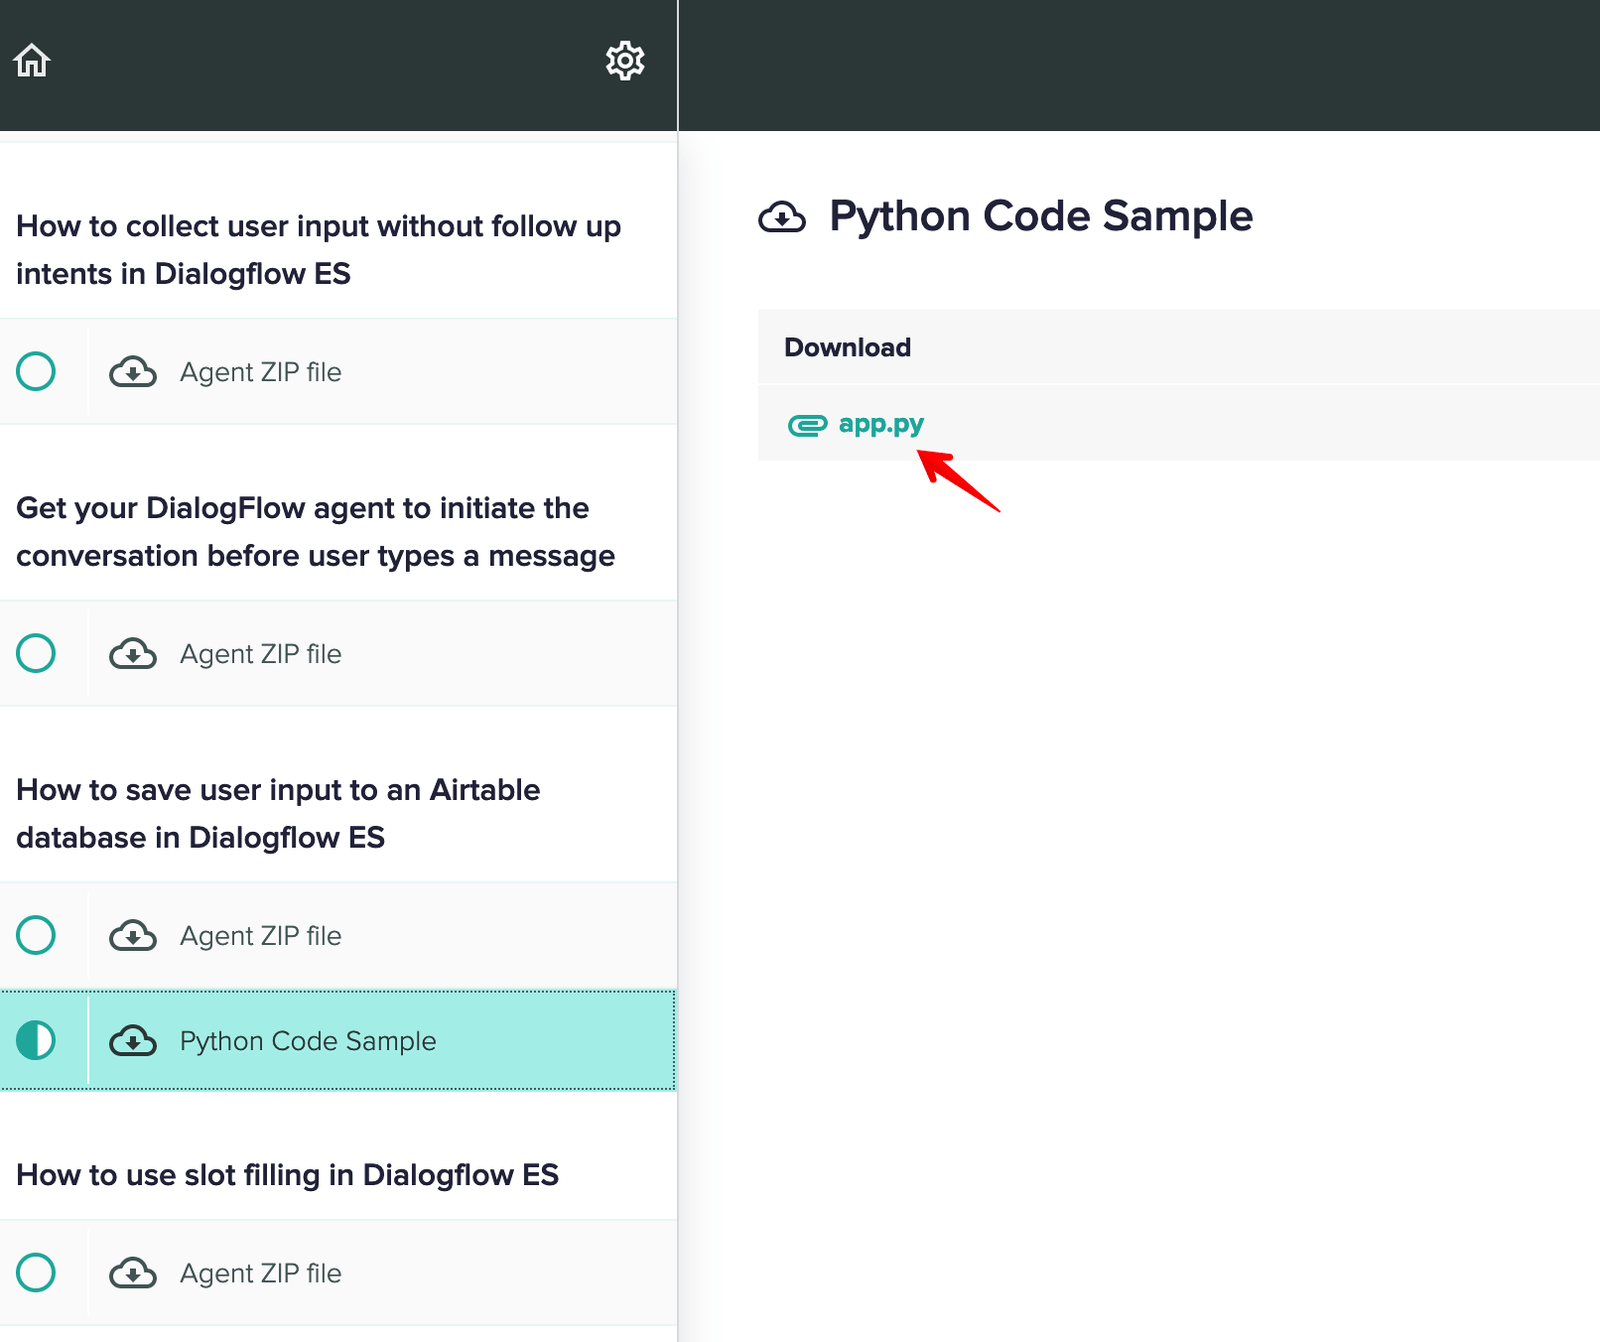Viewport: 1600px width, 1342px height.
Task: Click the Download section header in the main panel
Action: tap(846, 347)
